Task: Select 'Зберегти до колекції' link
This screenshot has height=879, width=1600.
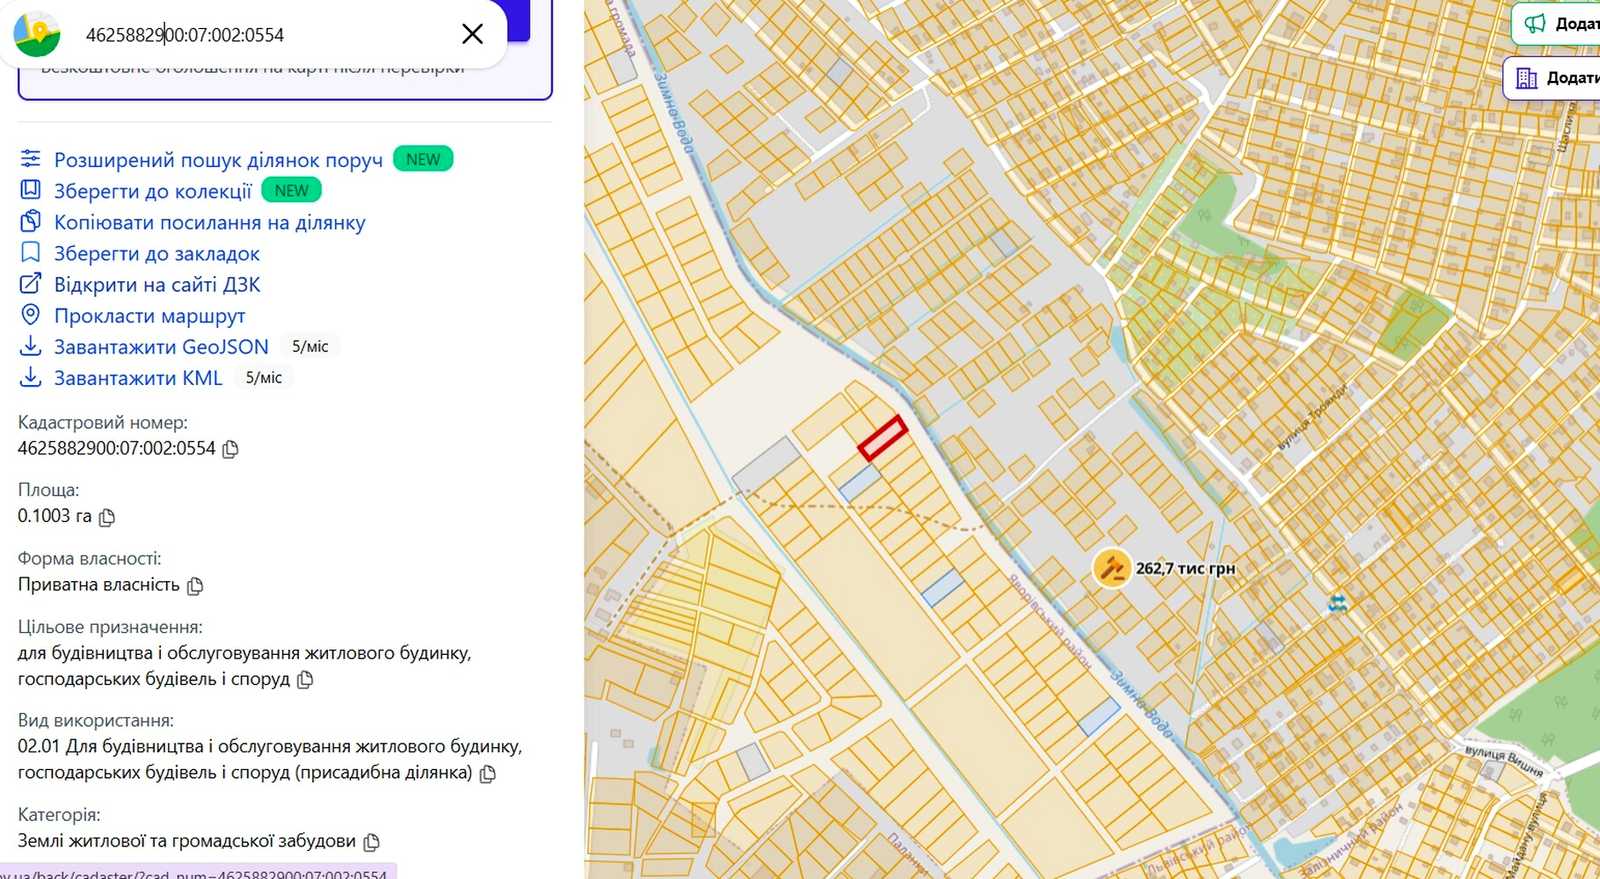Action: coord(153,191)
